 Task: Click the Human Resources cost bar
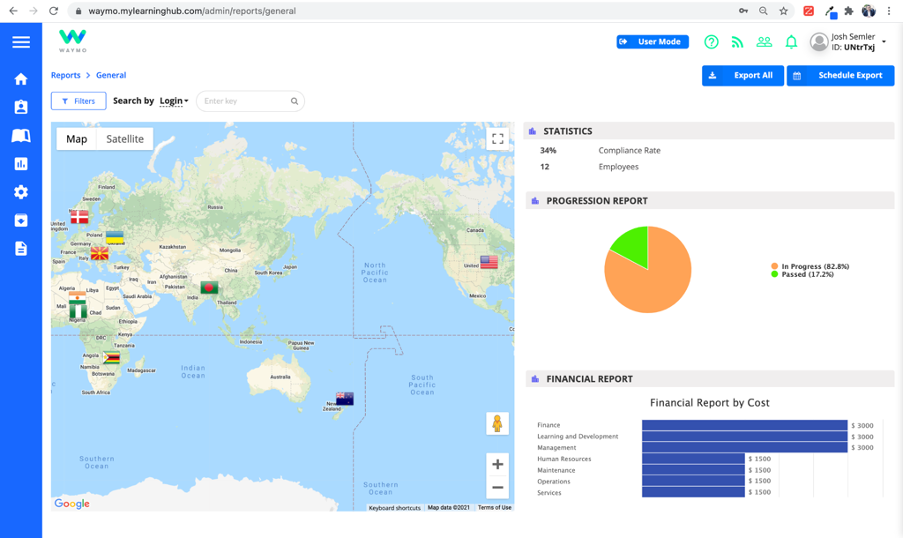(x=694, y=458)
